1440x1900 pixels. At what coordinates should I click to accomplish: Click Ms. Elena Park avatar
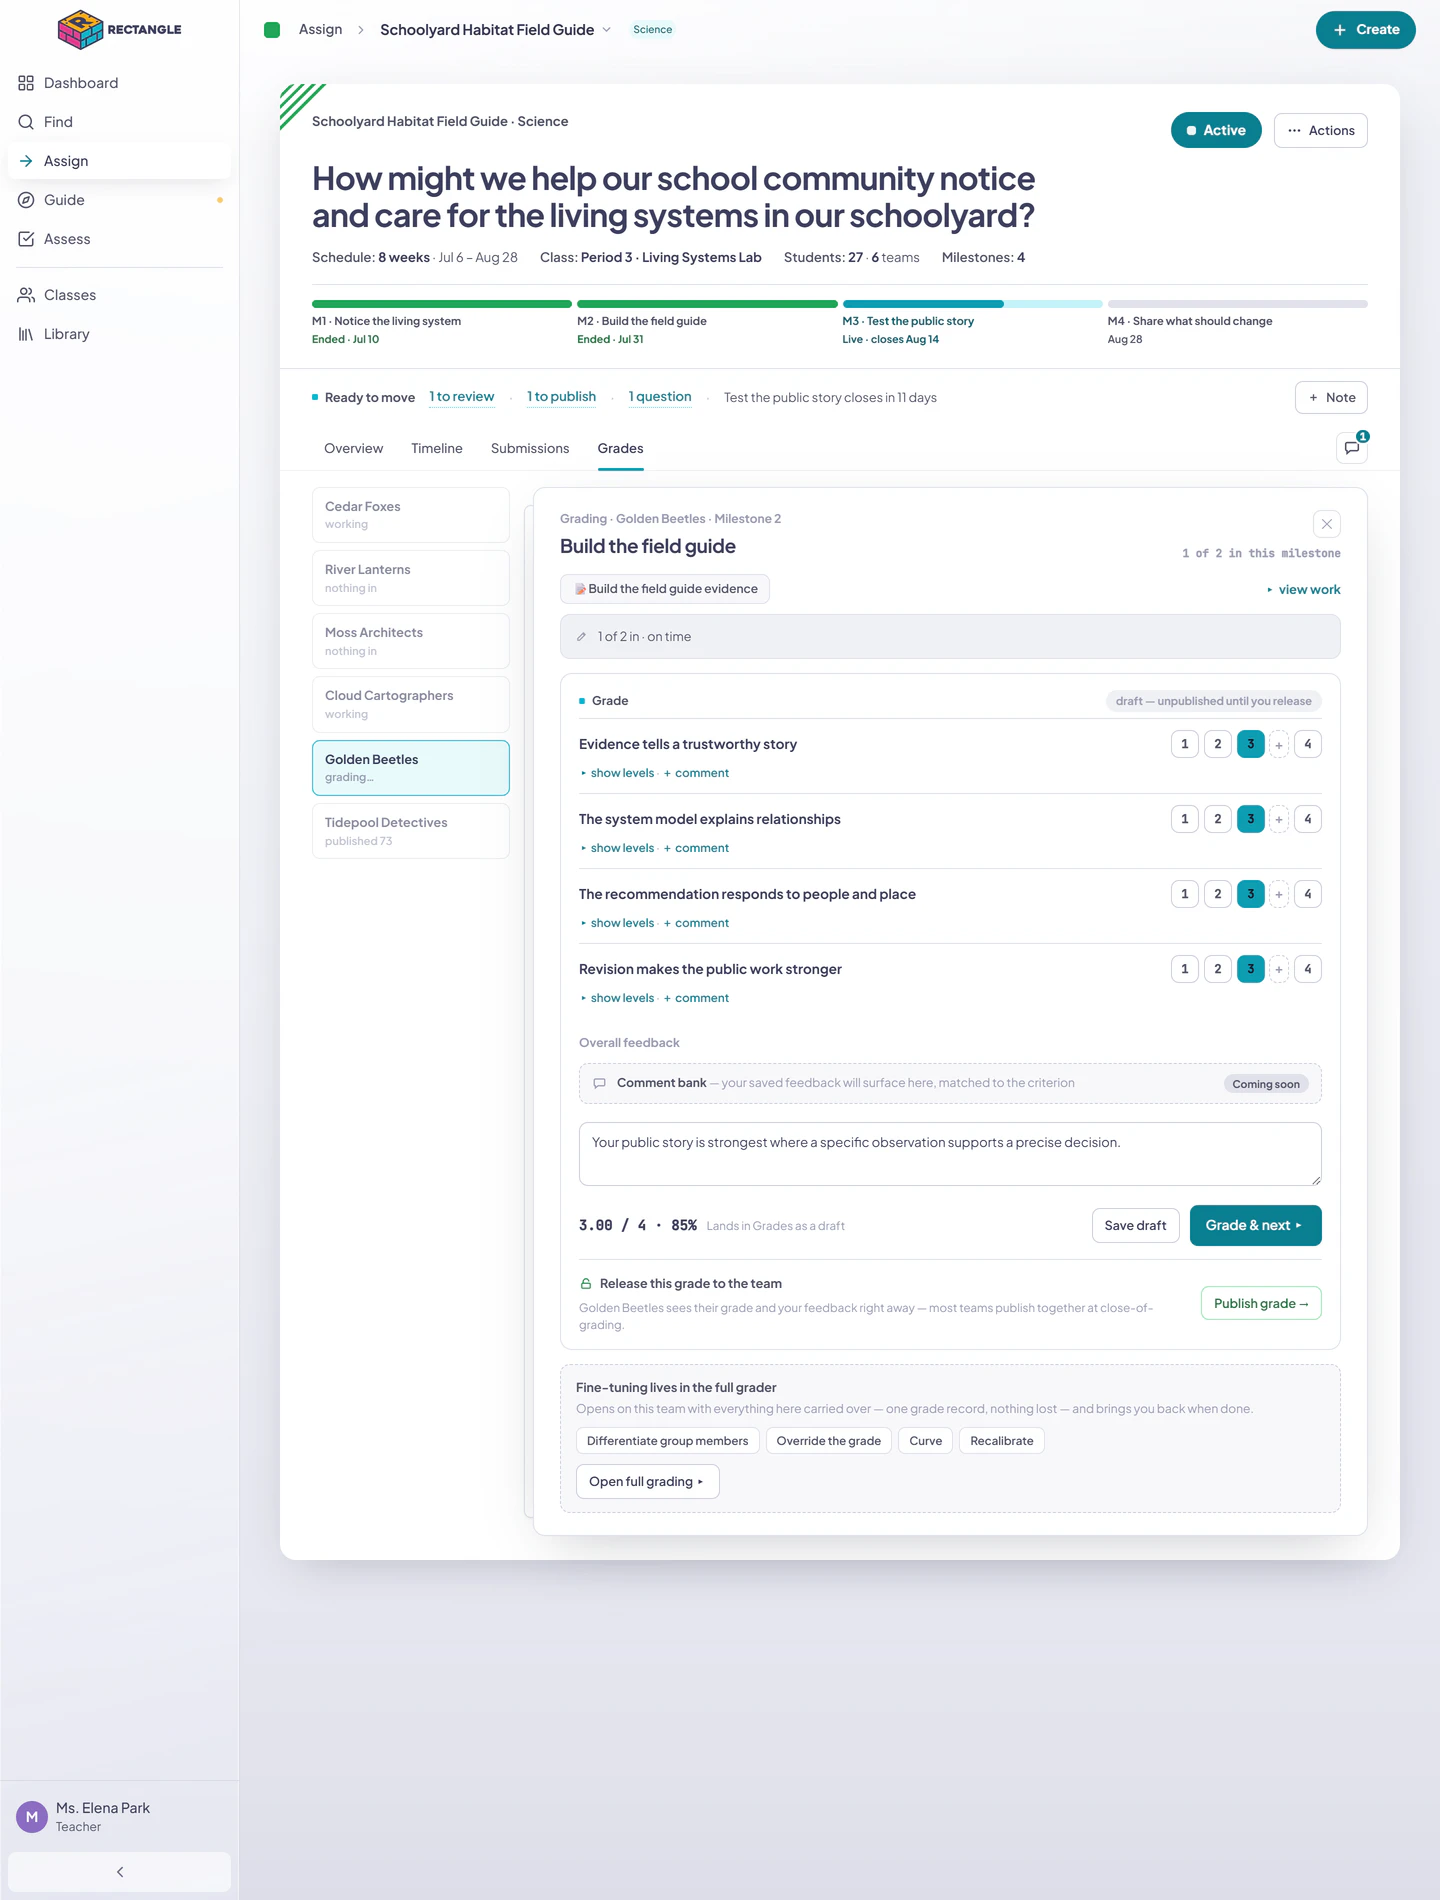tap(32, 1817)
